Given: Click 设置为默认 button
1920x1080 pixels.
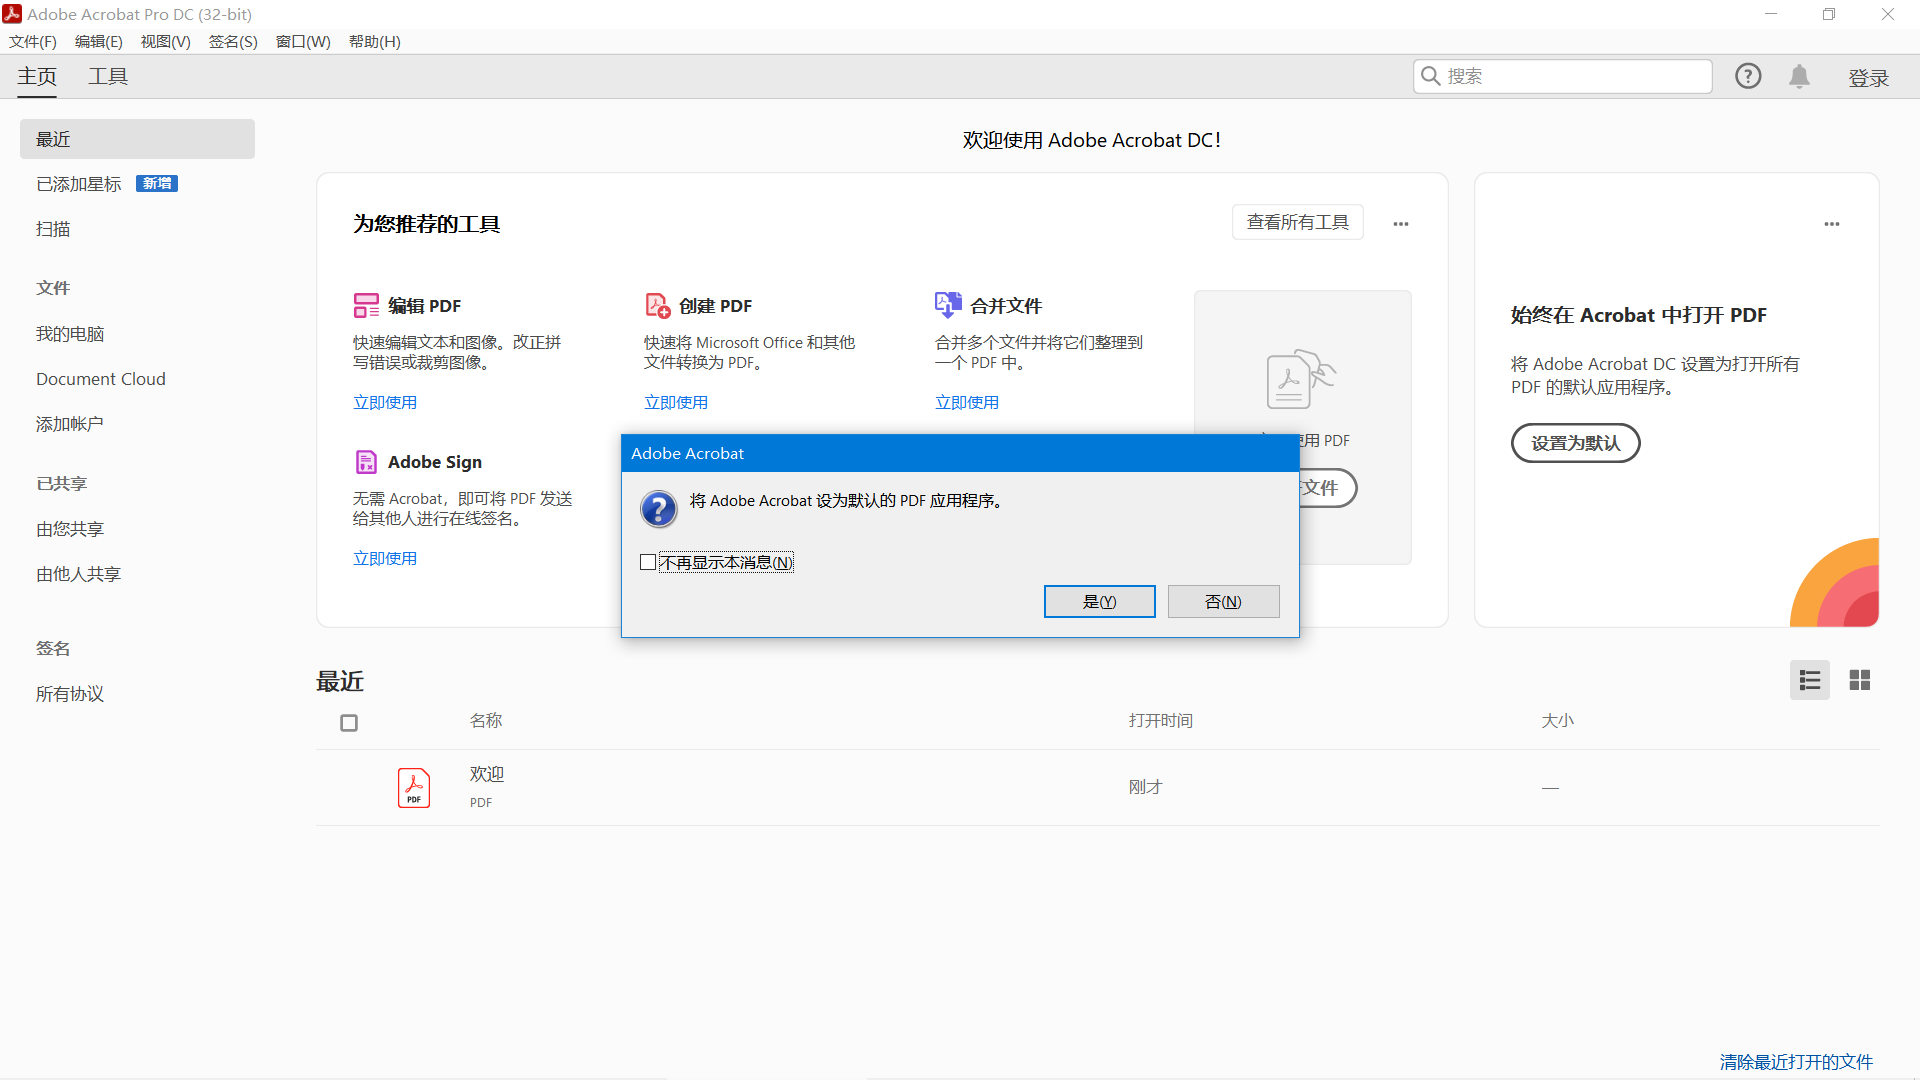Looking at the screenshot, I should point(1575,443).
